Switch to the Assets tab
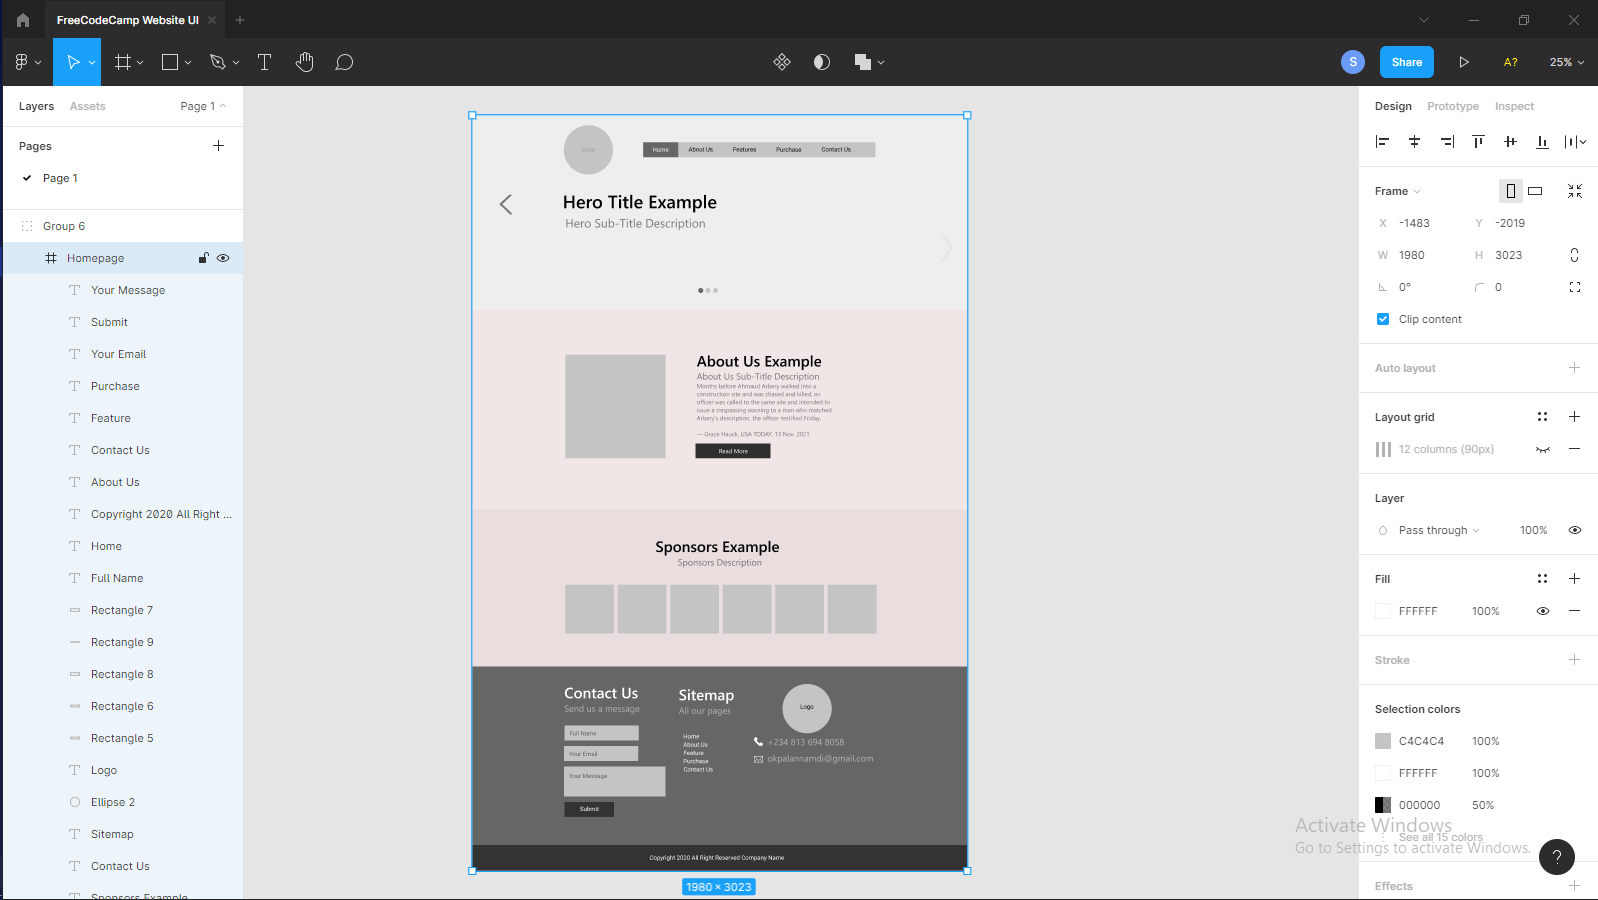 click(87, 106)
